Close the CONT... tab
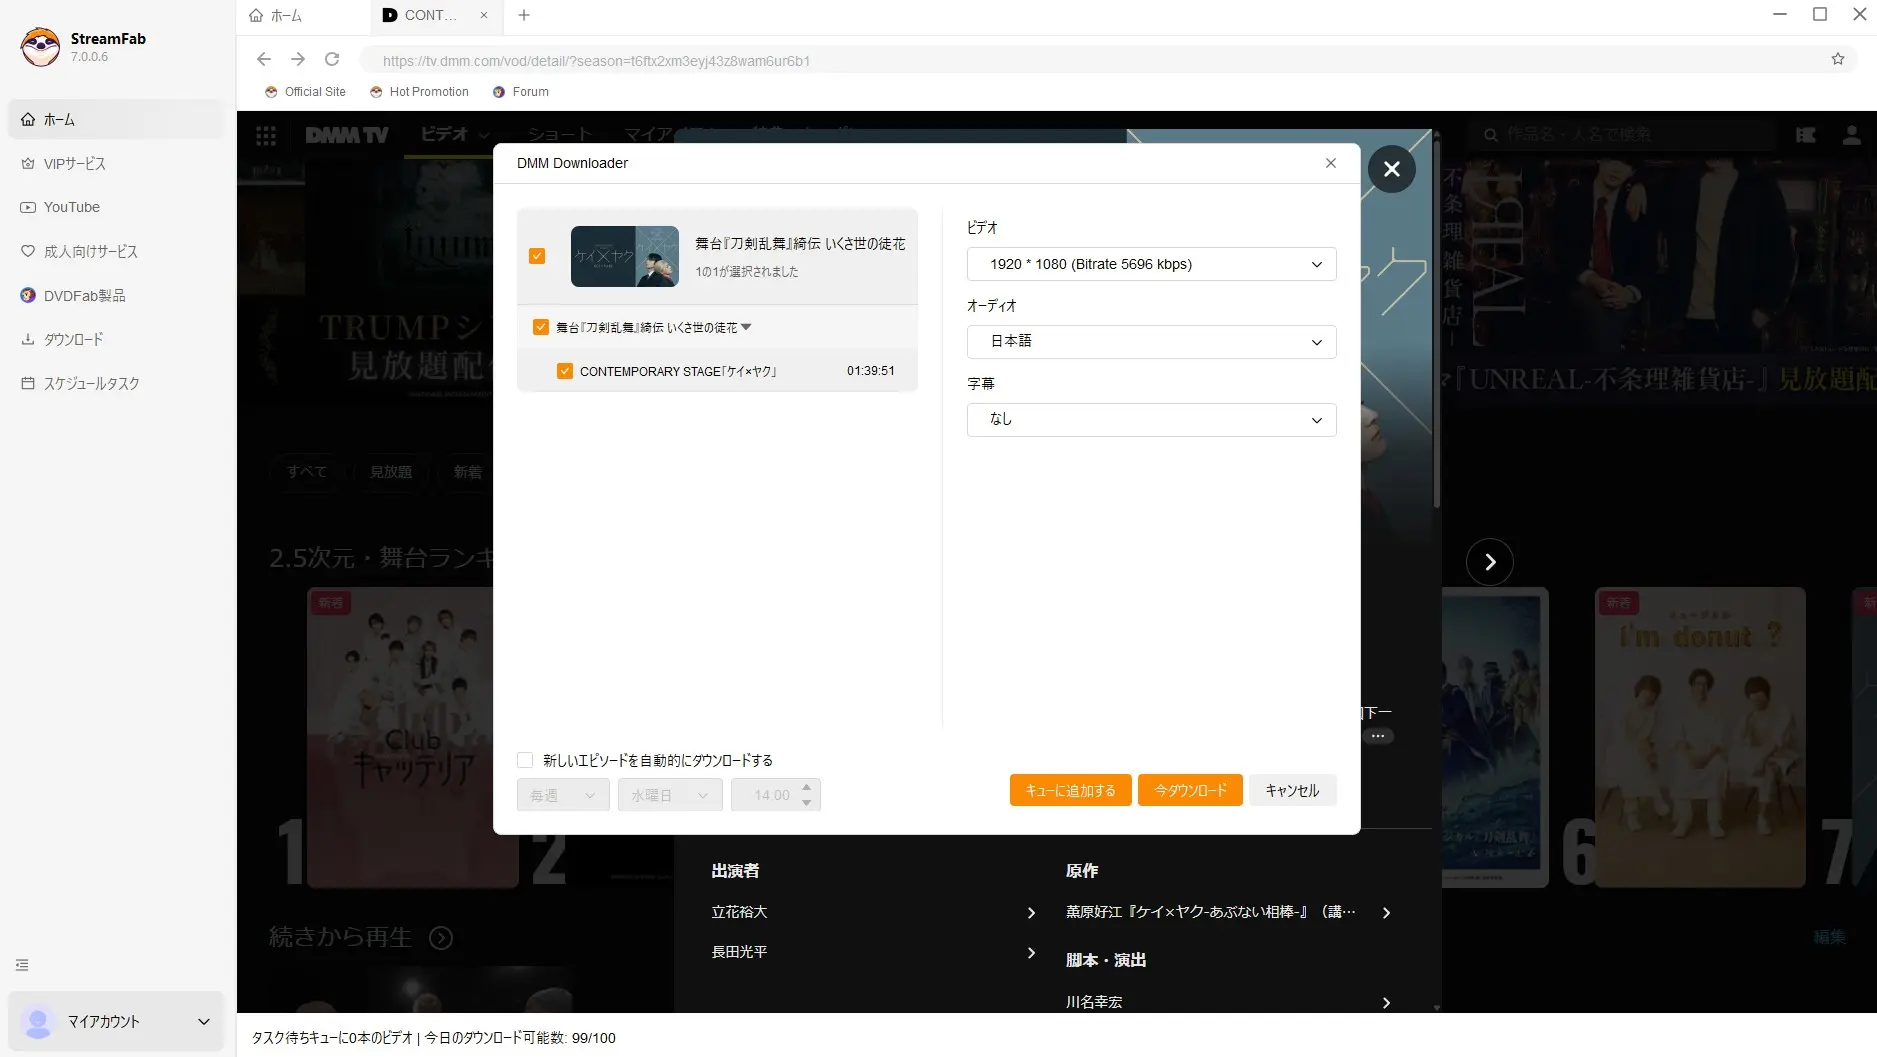 (484, 15)
